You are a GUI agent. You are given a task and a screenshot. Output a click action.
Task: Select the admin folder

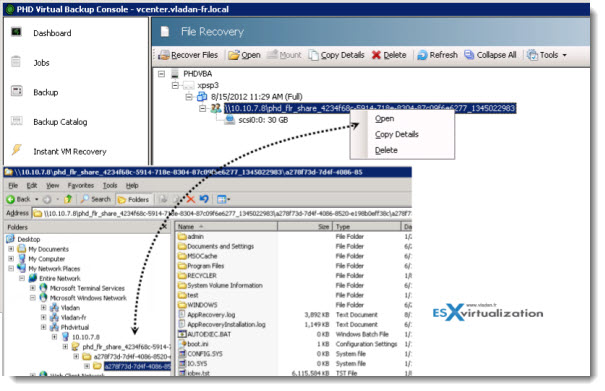[x=195, y=237]
